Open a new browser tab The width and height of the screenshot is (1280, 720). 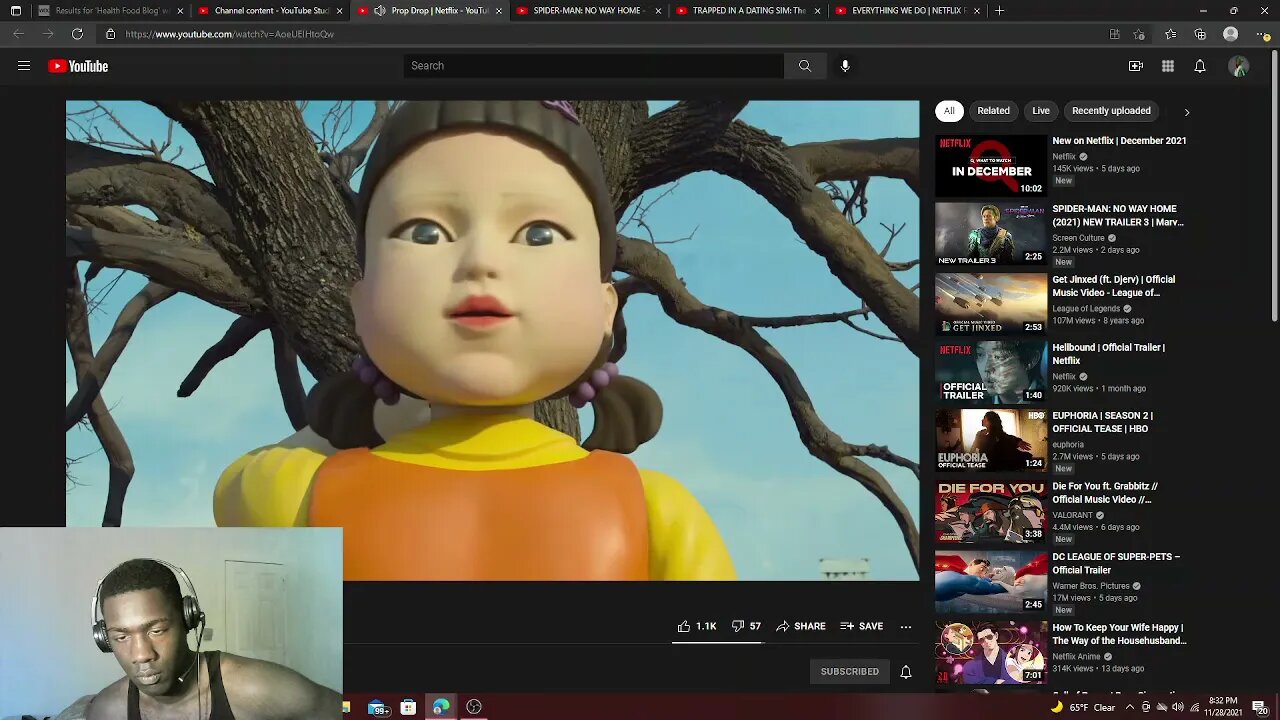point(999,11)
